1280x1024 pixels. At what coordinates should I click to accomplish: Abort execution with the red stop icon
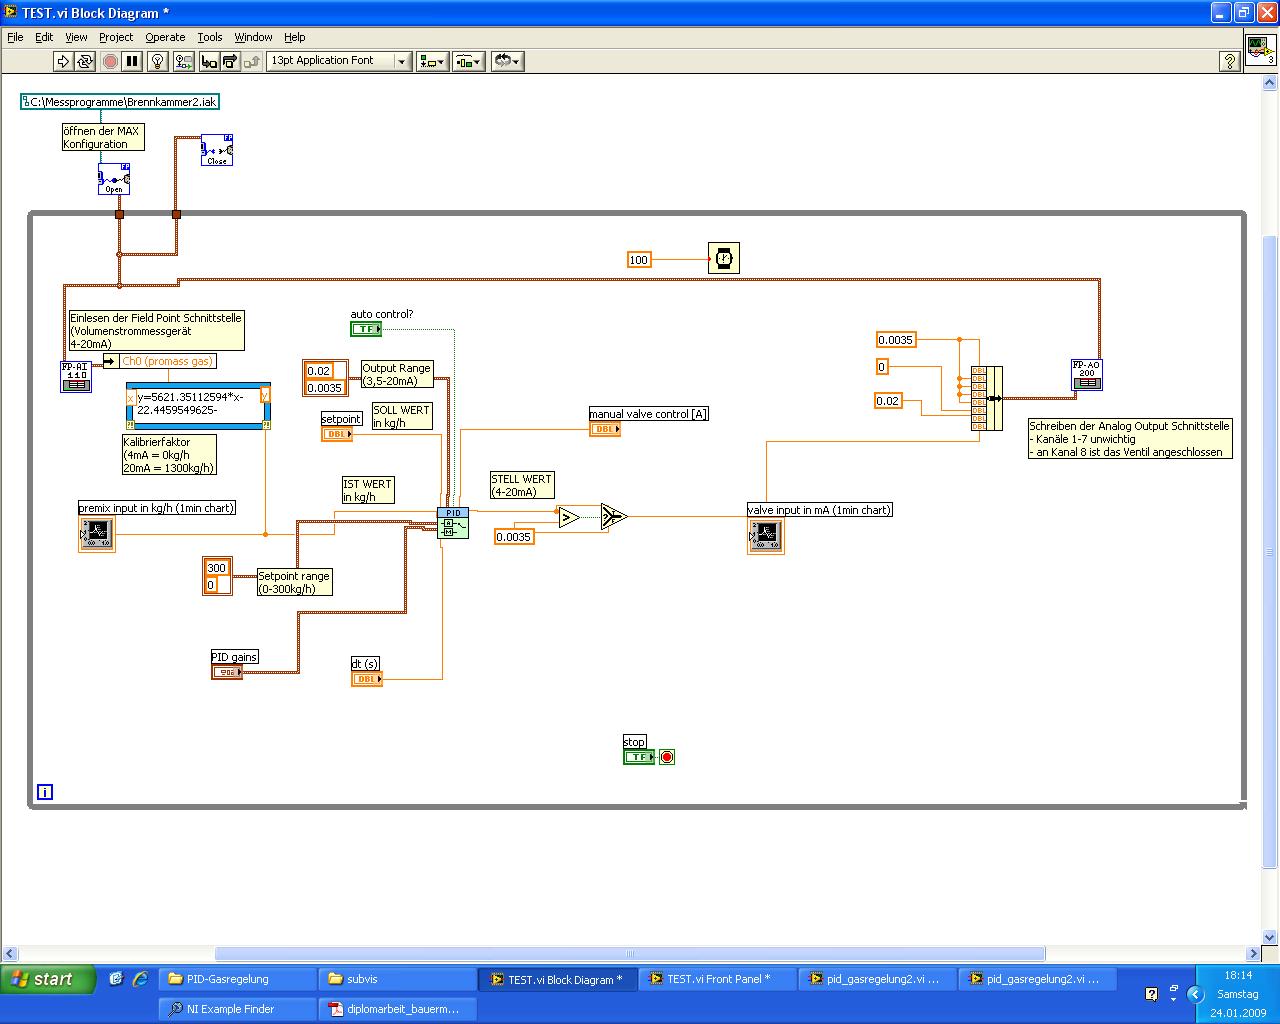[110, 61]
